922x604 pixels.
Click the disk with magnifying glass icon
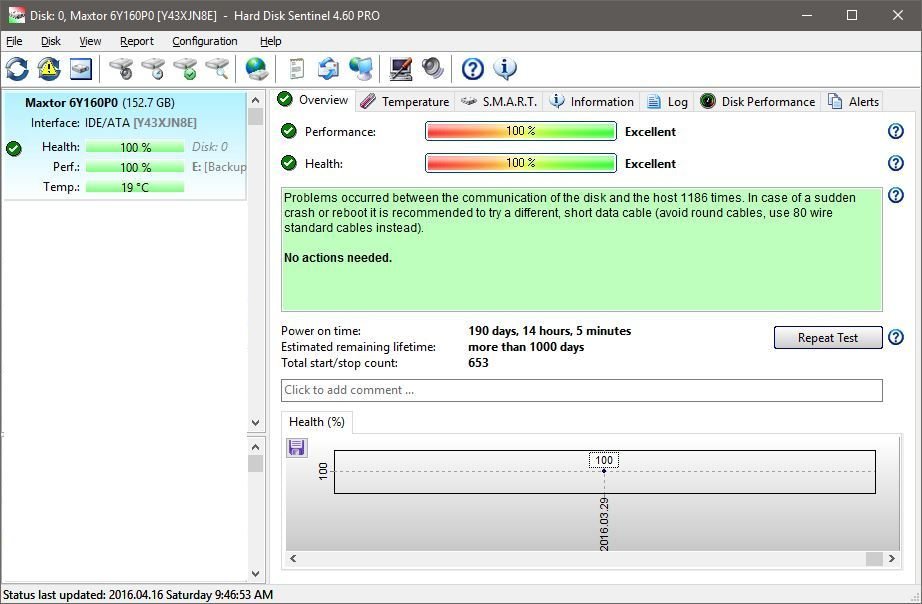217,69
